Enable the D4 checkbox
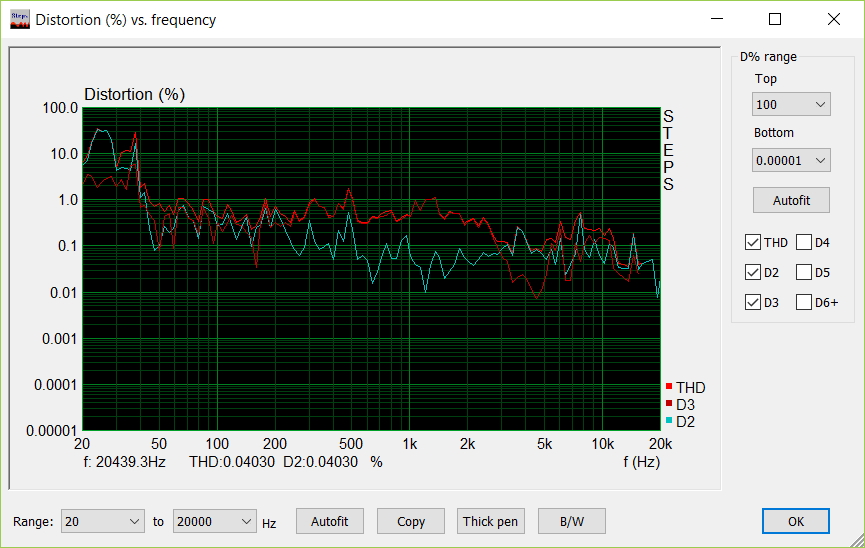This screenshot has width=865, height=548. [804, 242]
